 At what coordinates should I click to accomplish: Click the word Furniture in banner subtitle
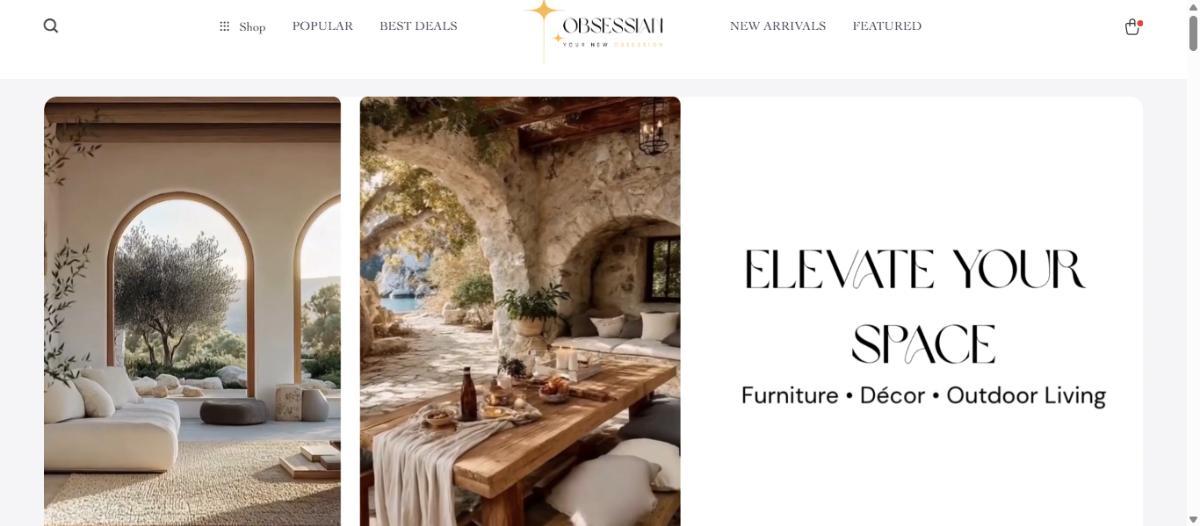pyautogui.click(x=790, y=395)
